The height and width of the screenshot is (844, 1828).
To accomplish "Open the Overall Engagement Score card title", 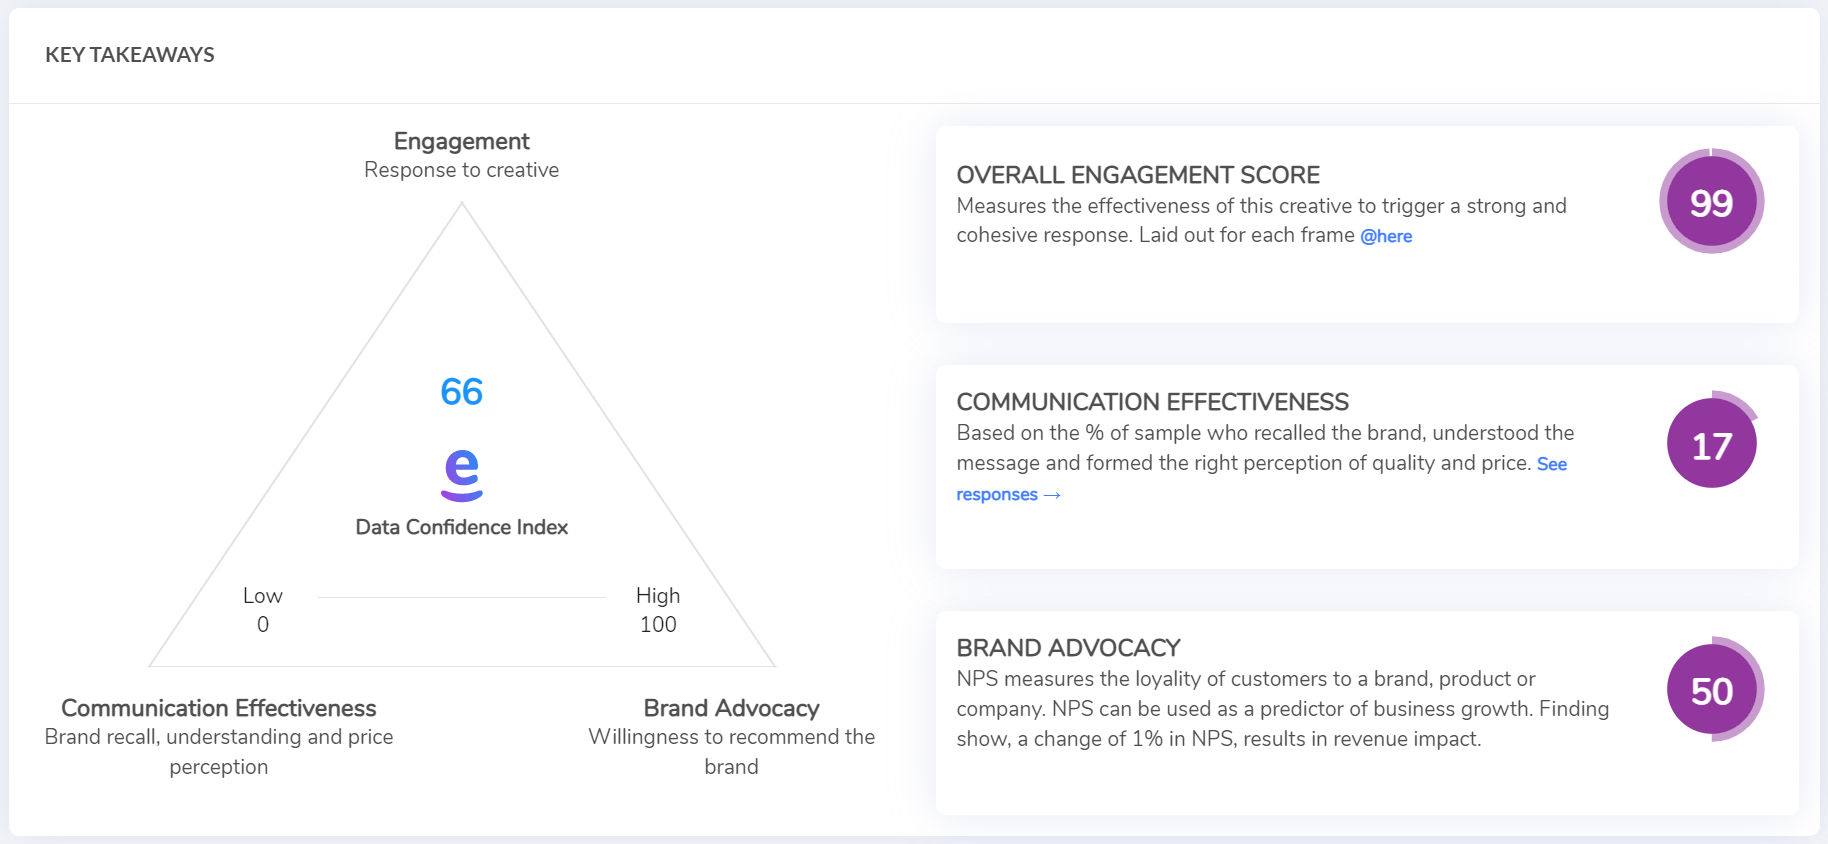I will tap(1138, 174).
